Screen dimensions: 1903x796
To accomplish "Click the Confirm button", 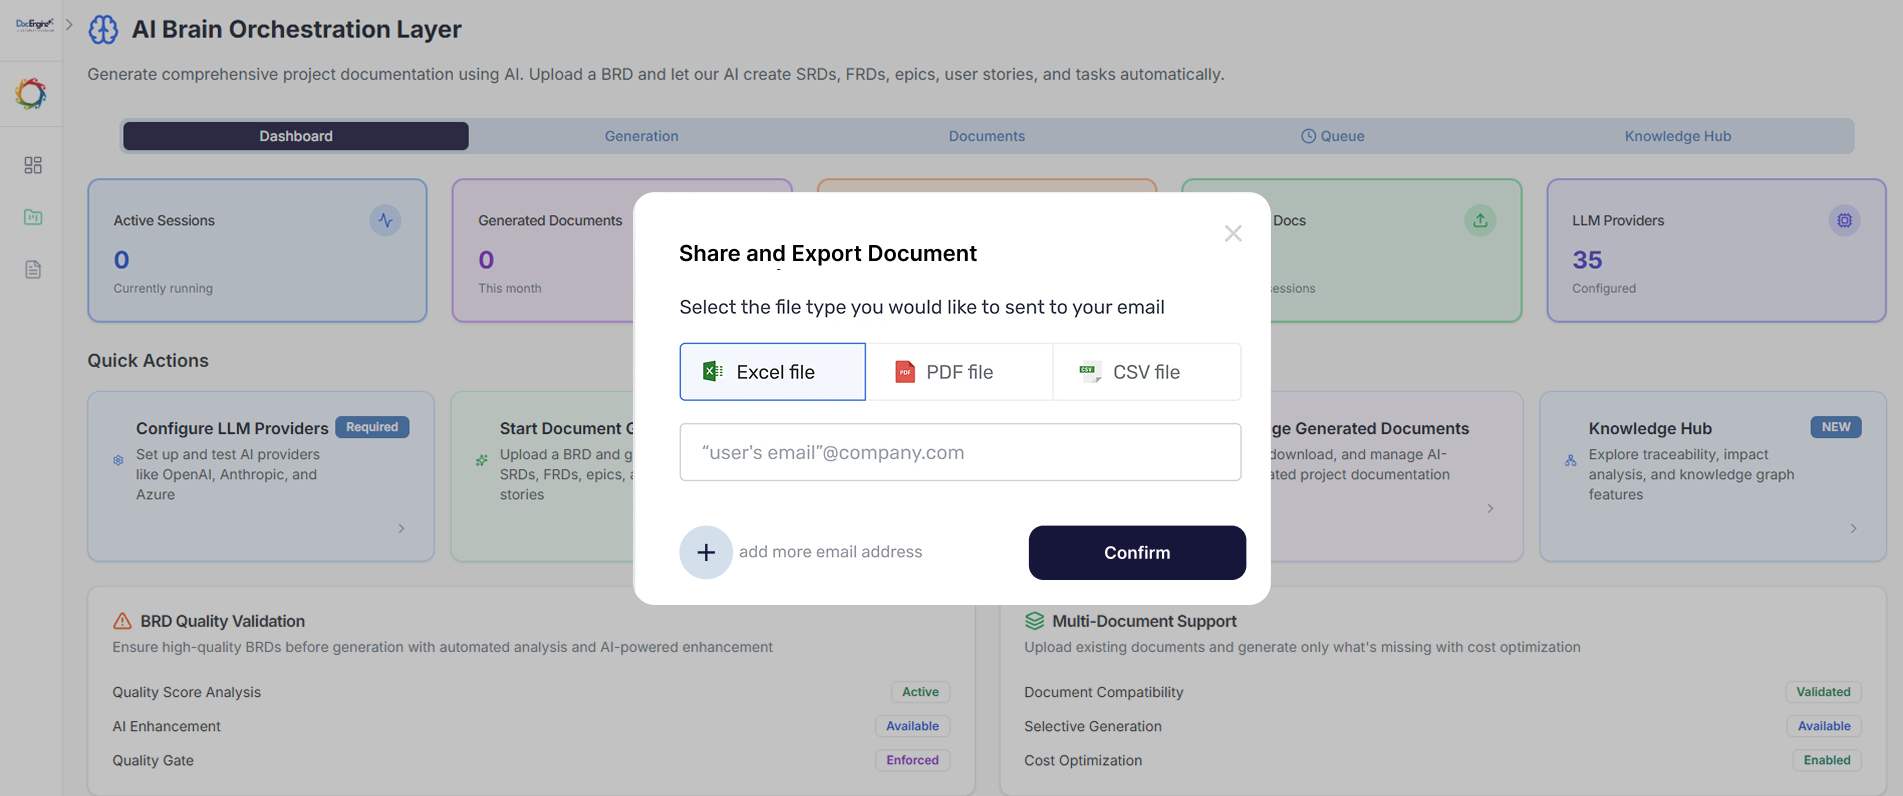I will click(1137, 553).
